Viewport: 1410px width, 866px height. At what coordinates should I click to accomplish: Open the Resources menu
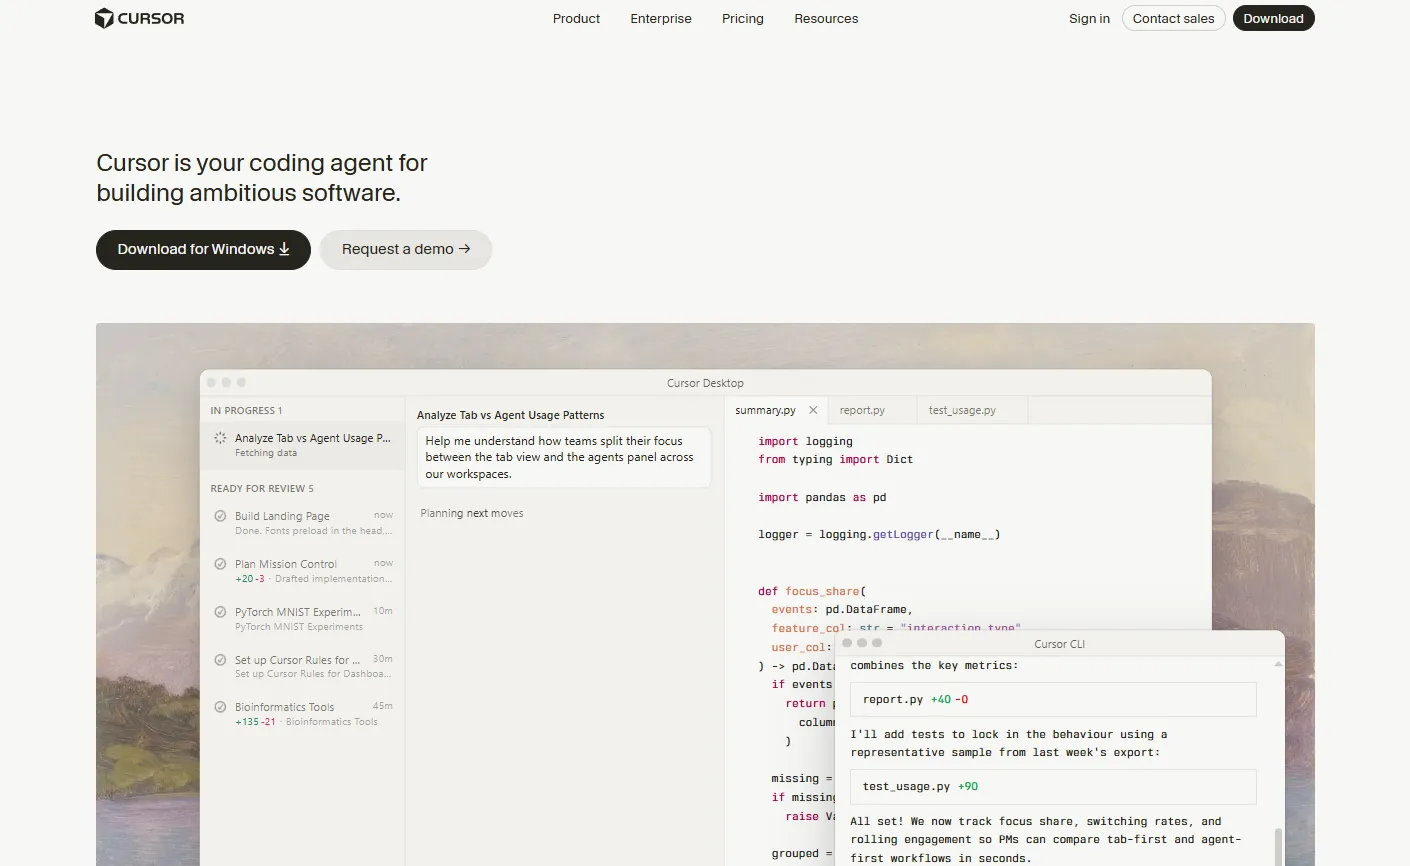tap(826, 18)
